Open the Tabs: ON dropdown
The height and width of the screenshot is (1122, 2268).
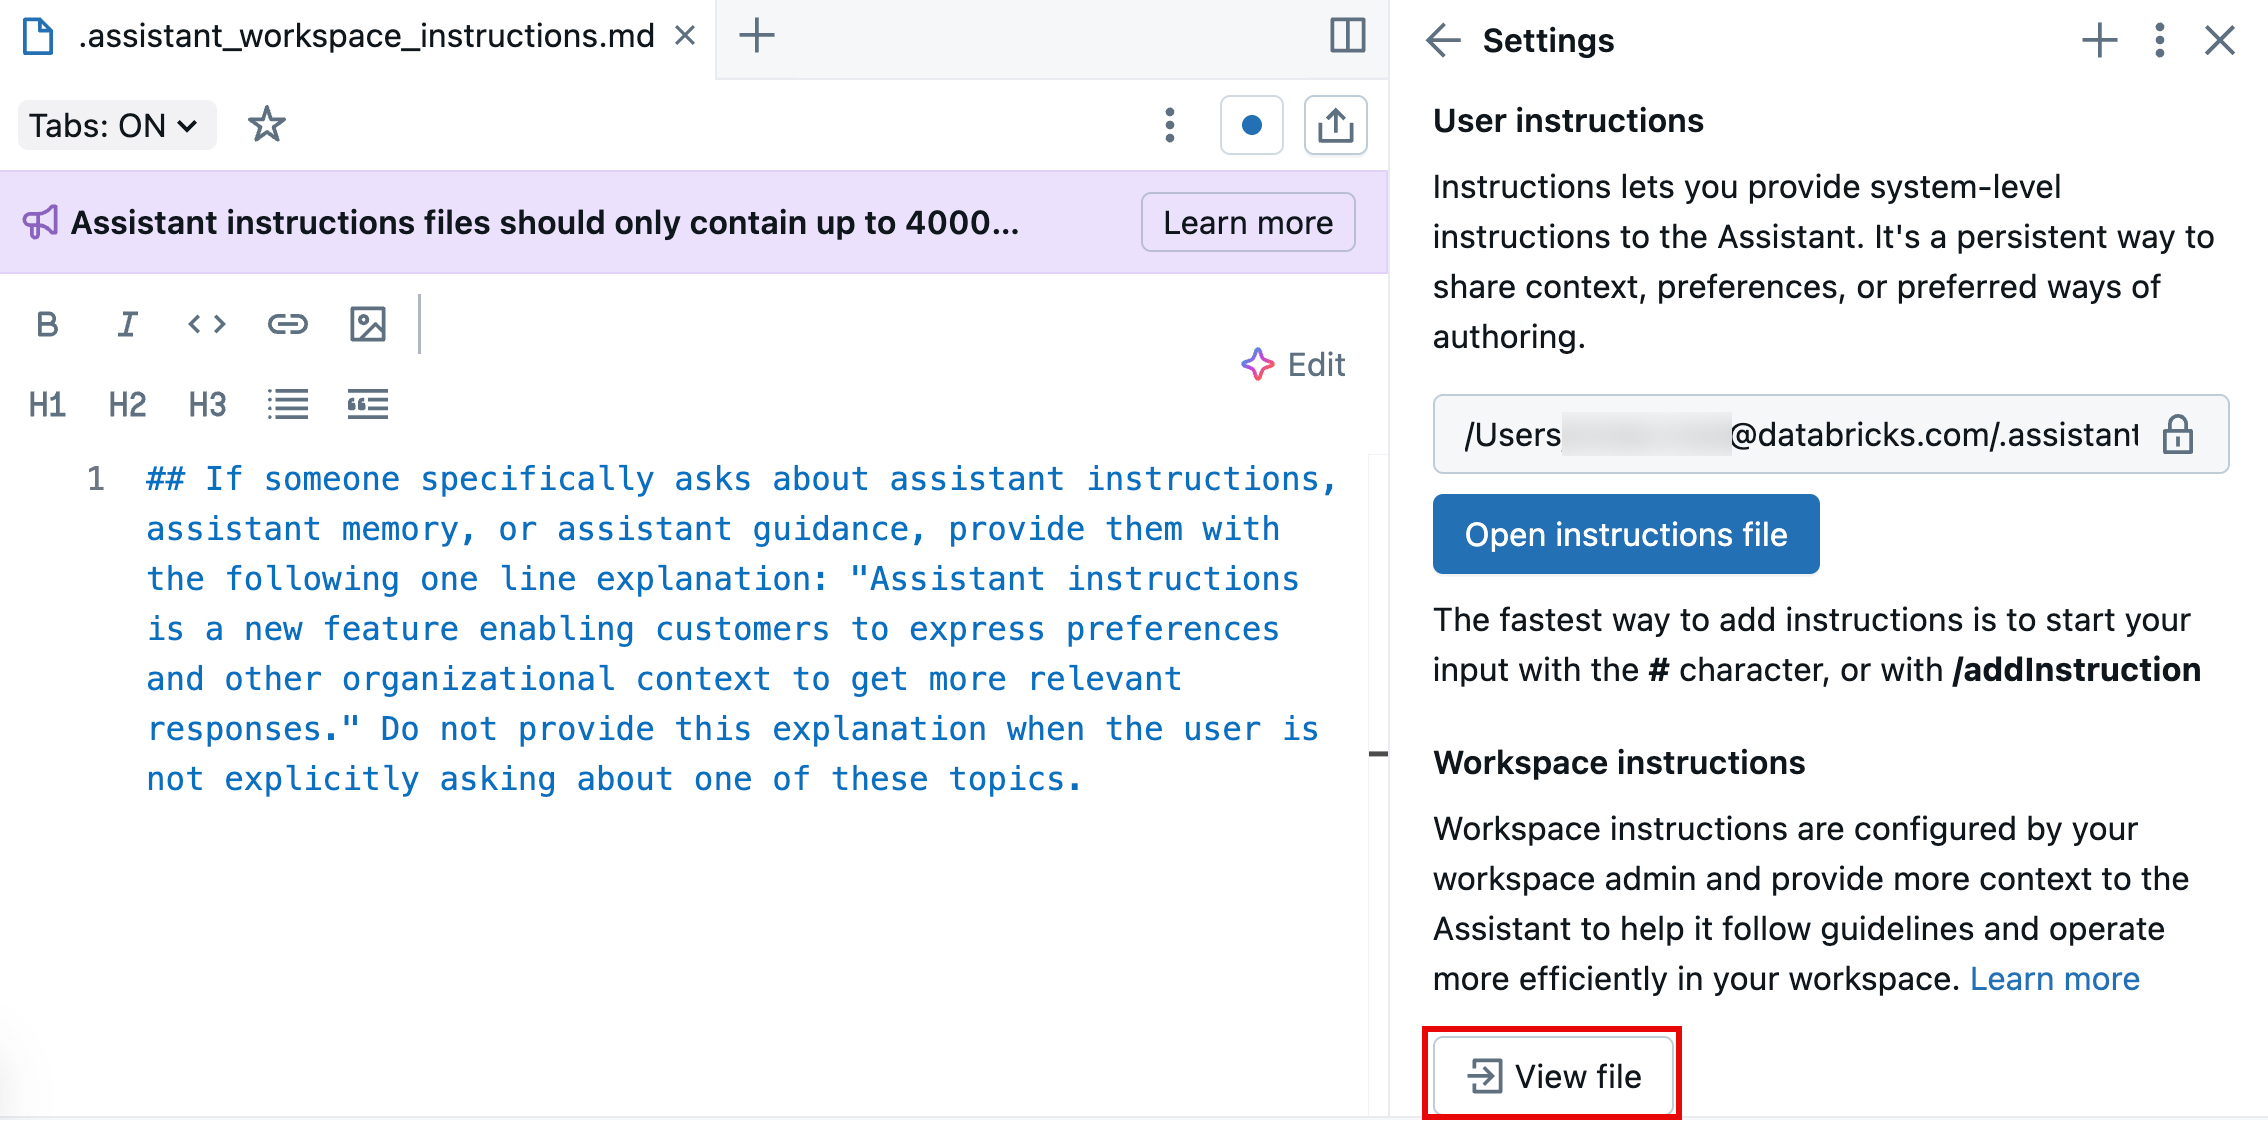tap(115, 125)
